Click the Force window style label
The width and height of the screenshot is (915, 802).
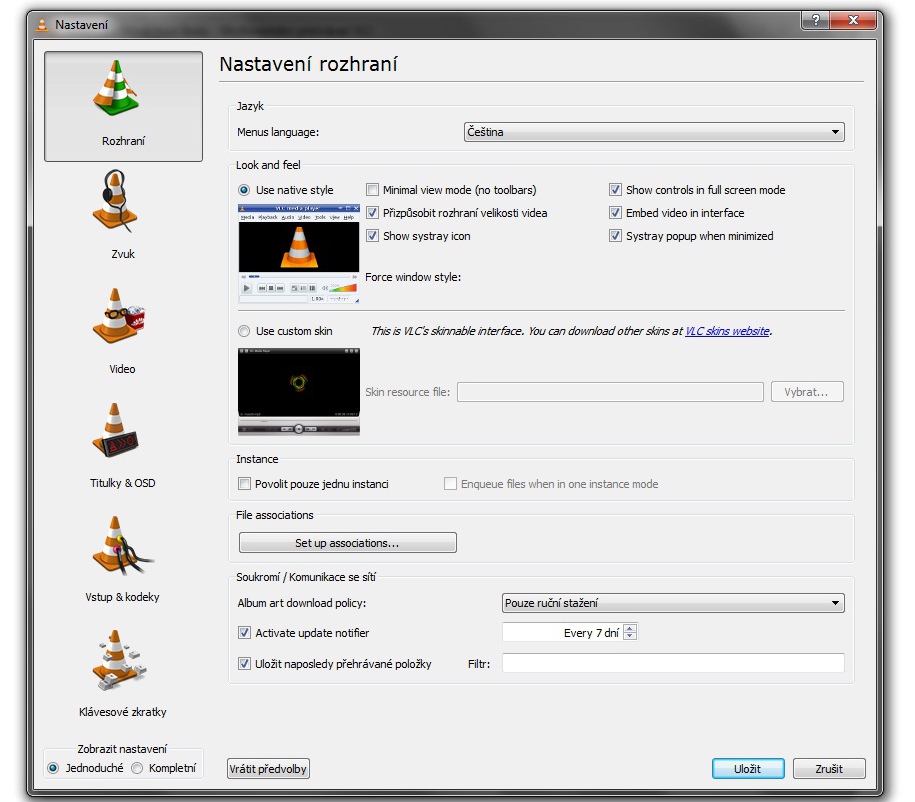pos(413,277)
